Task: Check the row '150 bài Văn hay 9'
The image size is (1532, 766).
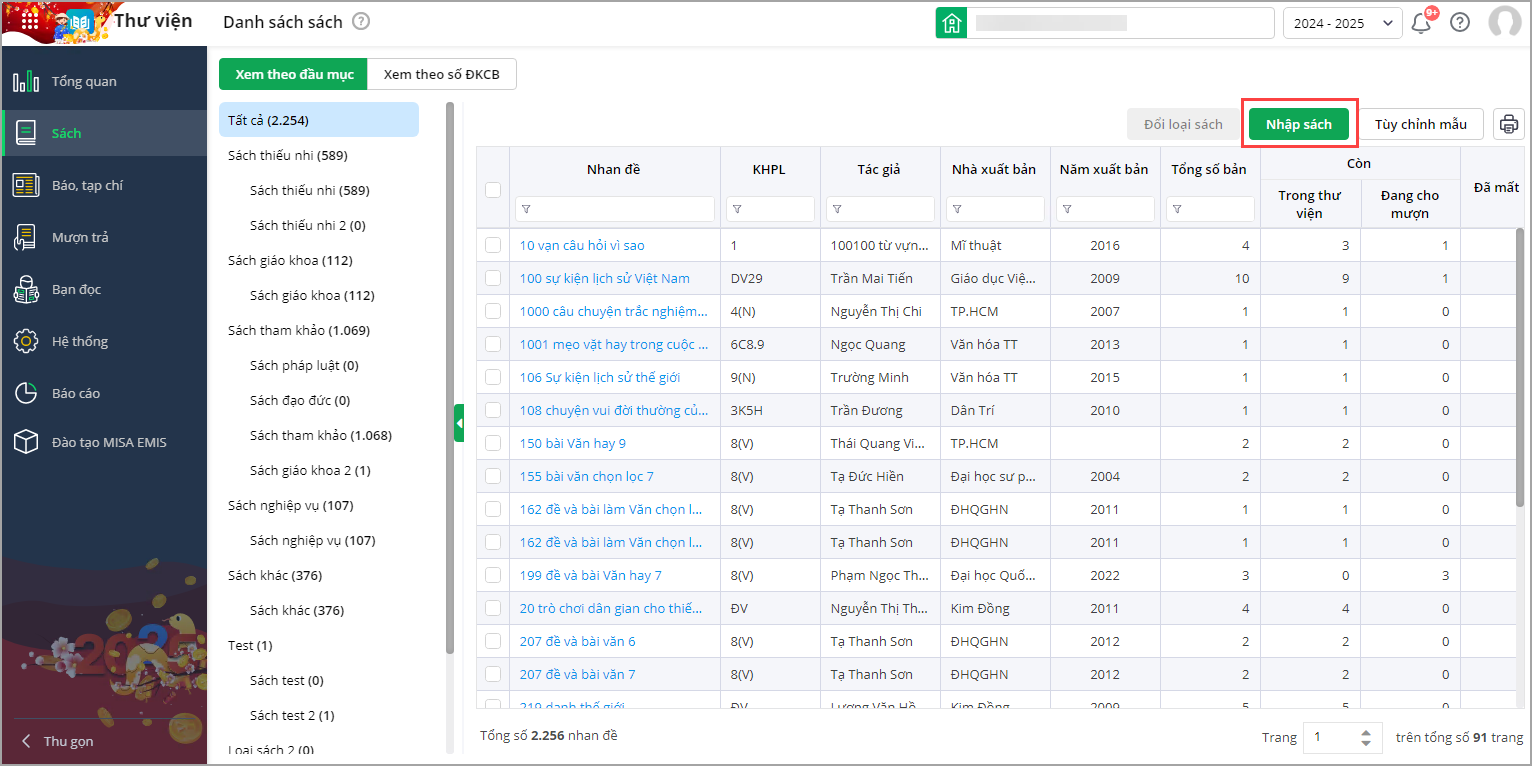Action: [x=492, y=443]
